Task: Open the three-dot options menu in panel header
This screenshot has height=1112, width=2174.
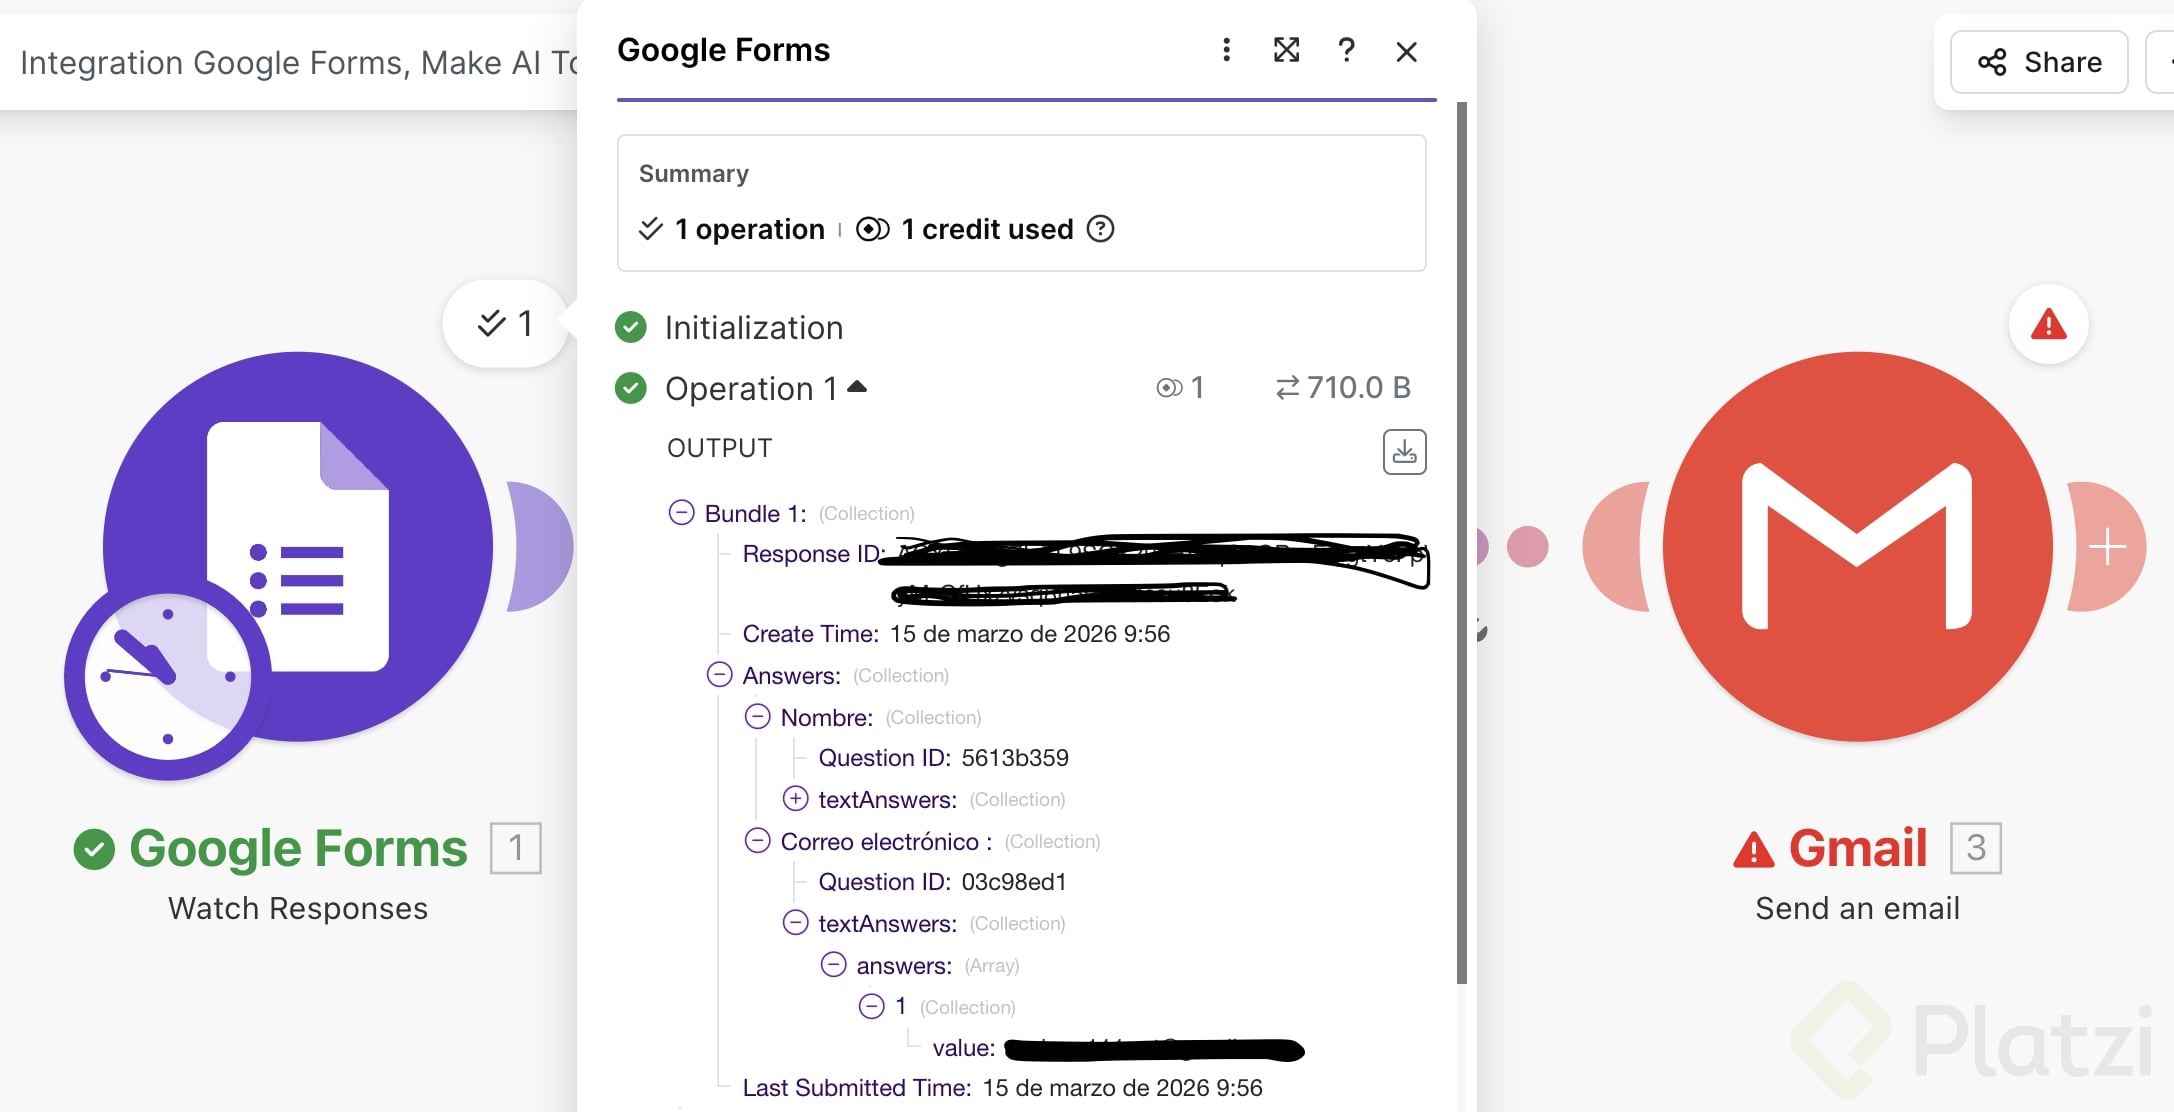Action: coord(1226,50)
